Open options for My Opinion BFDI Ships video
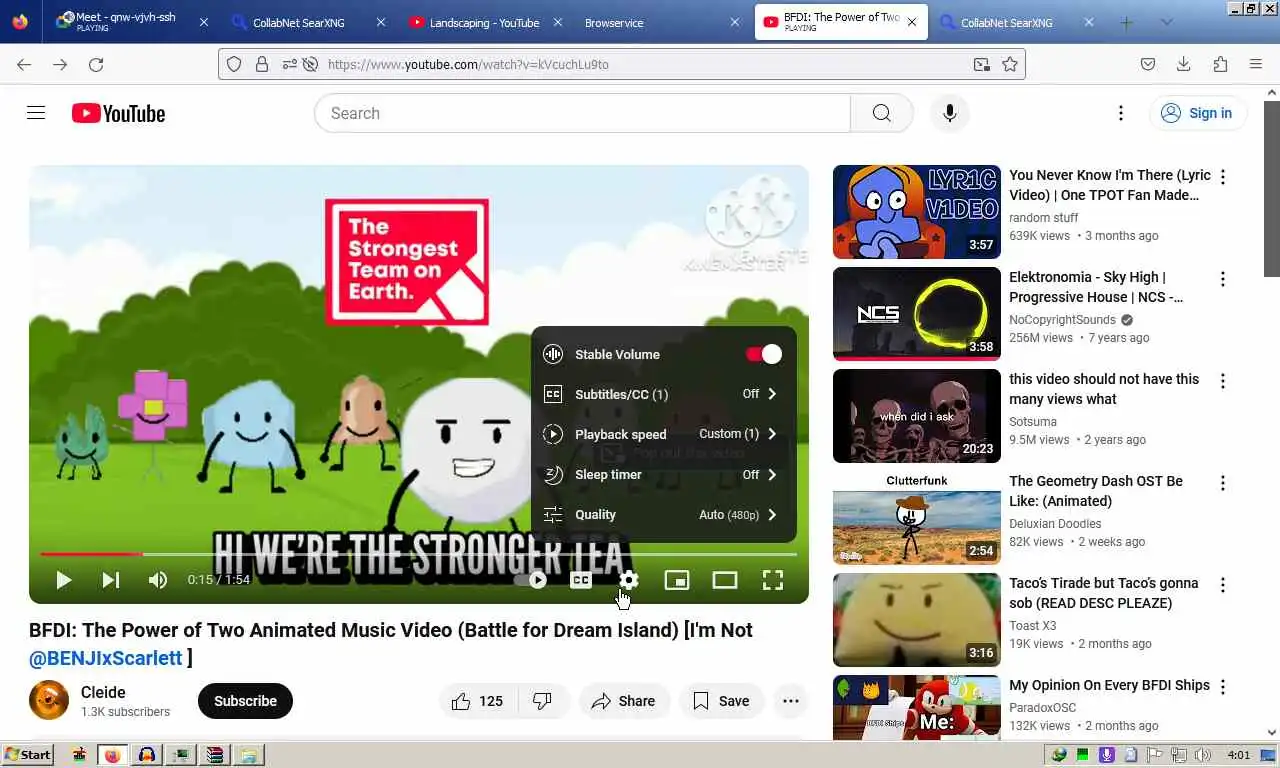This screenshot has height=768, width=1280. point(1222,687)
